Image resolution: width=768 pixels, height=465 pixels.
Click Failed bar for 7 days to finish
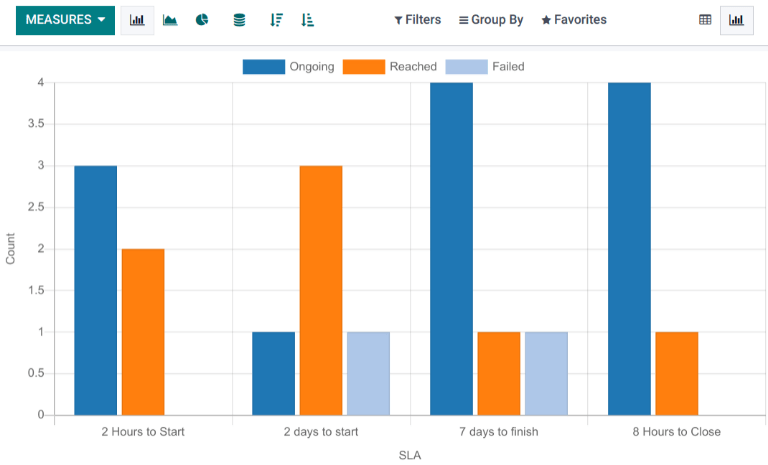click(546, 373)
